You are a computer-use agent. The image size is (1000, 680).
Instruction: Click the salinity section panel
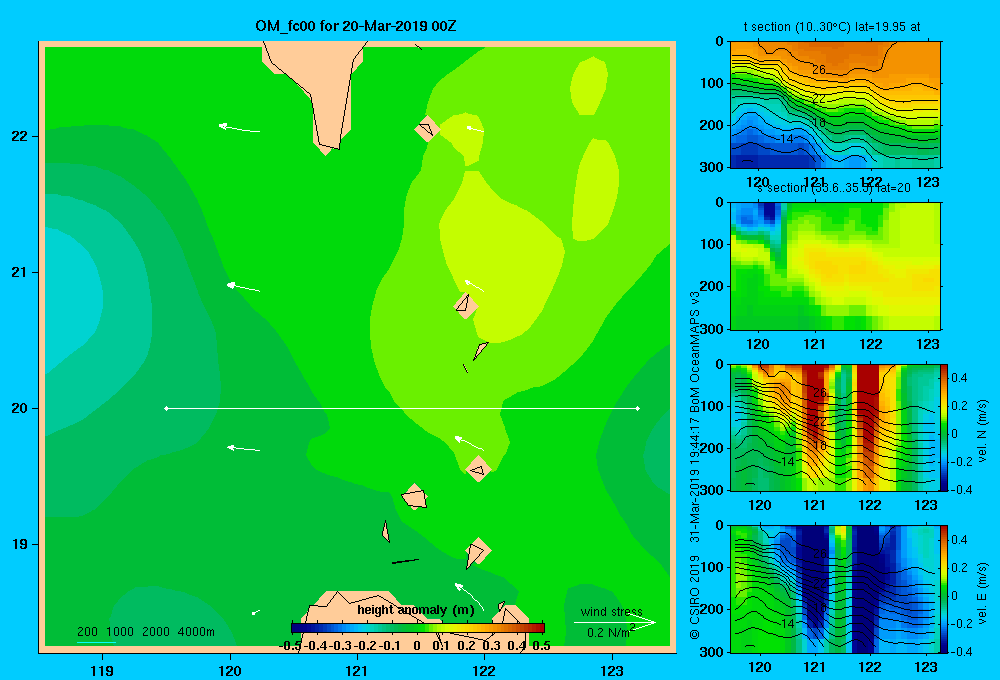835,266
